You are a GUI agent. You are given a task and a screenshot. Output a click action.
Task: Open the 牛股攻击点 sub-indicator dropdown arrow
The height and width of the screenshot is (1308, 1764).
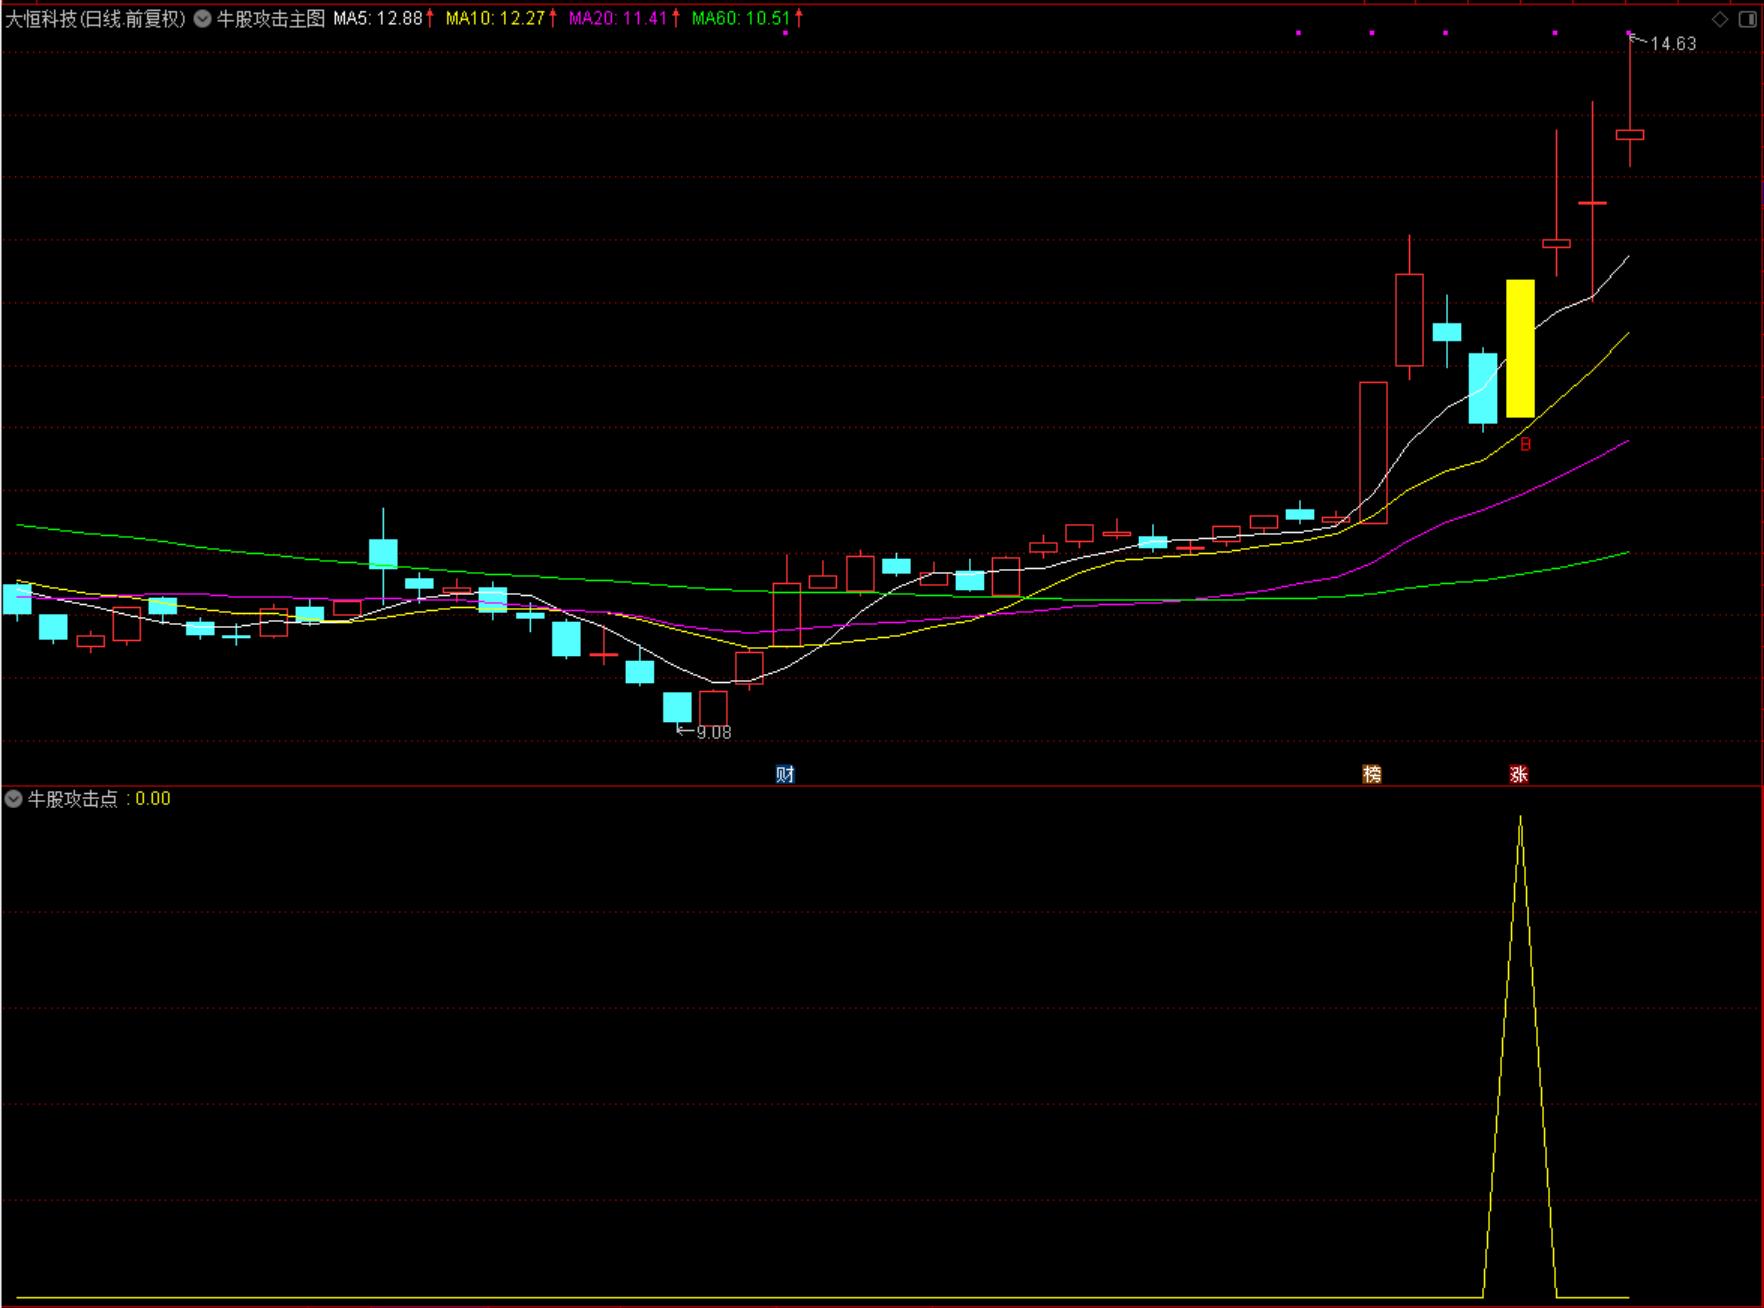(13, 799)
